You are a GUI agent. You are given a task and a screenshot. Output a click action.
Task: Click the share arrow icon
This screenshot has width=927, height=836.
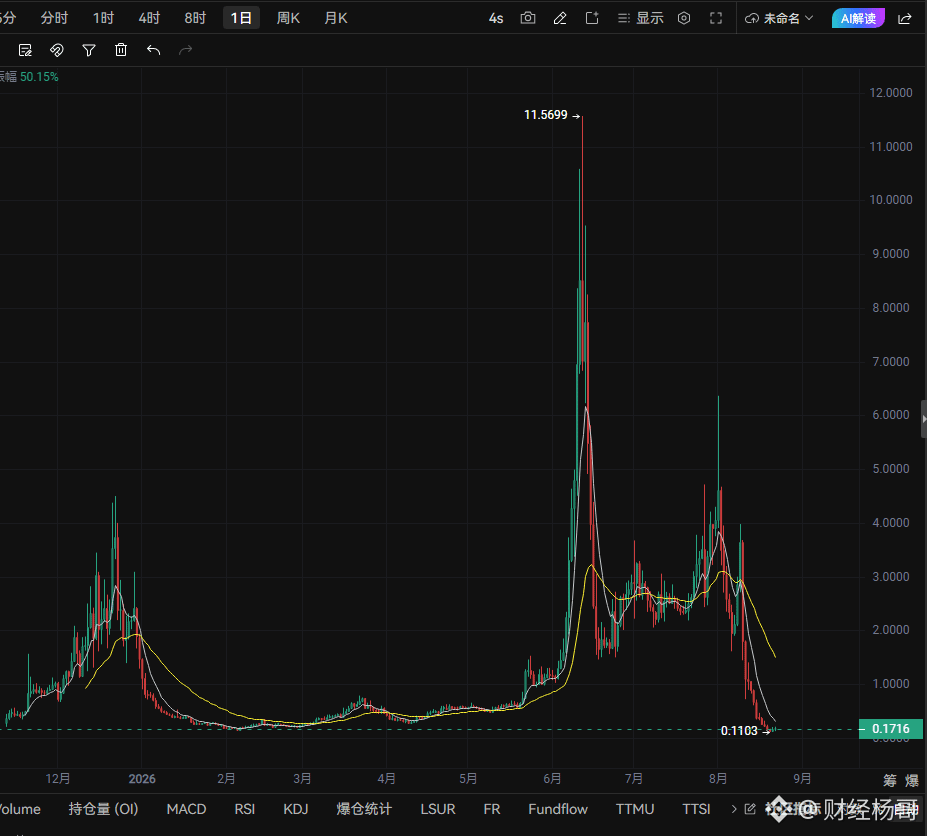click(905, 18)
